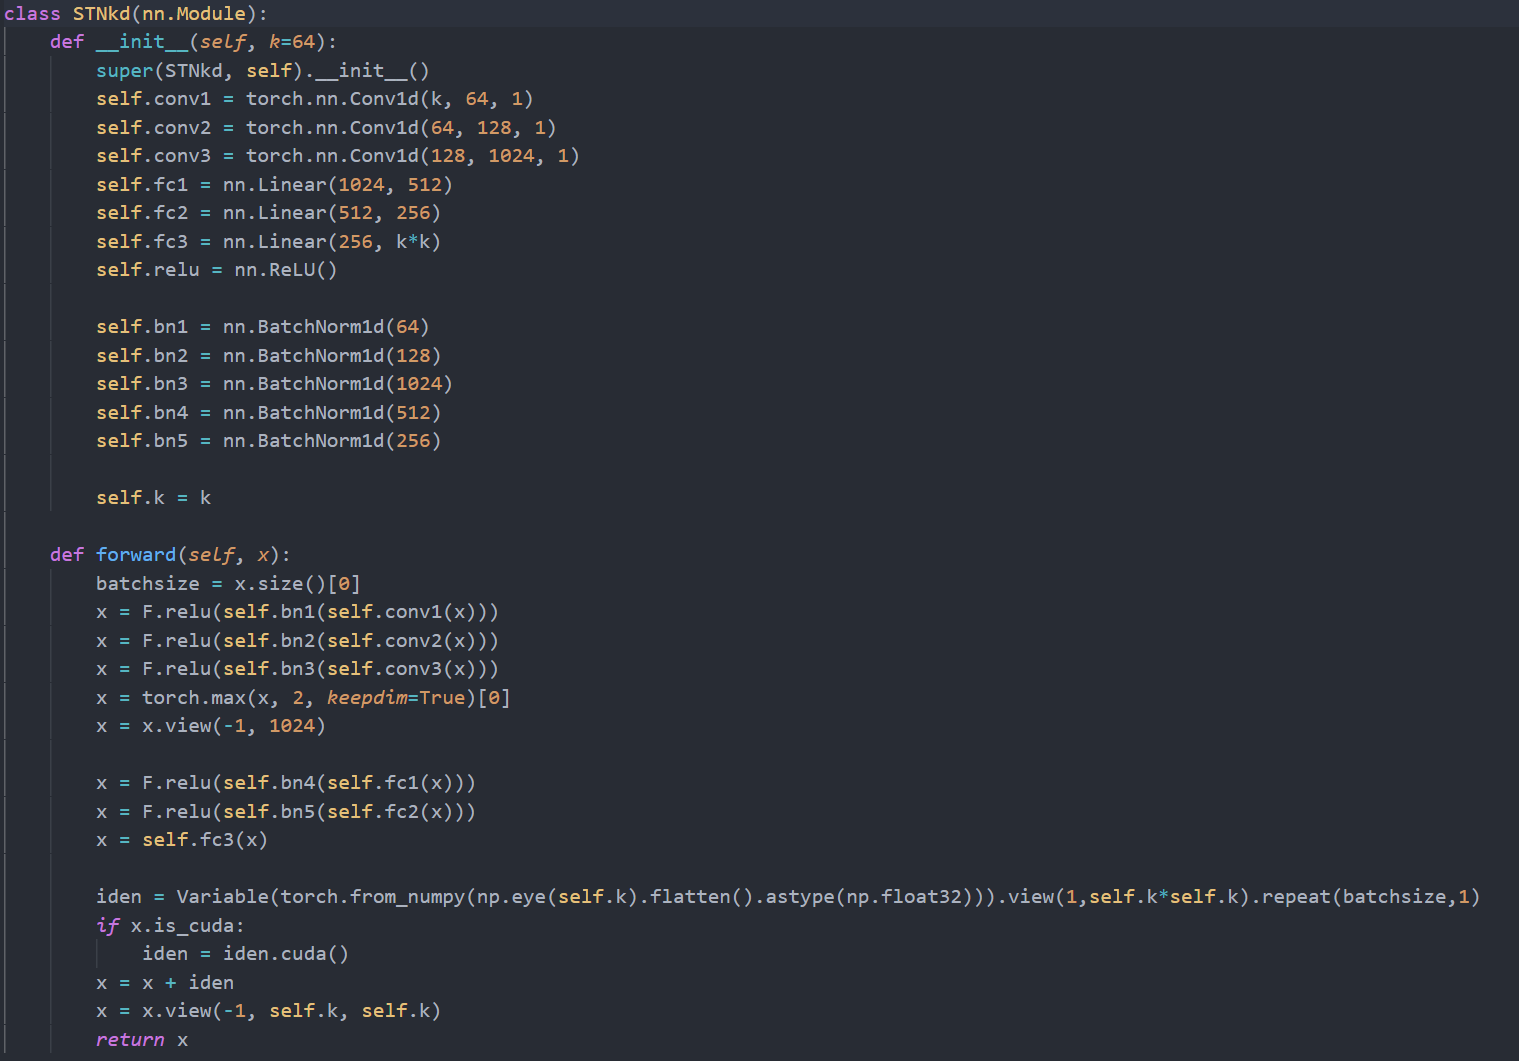Click the self.relu = nn.ReLU() line
The height and width of the screenshot is (1061, 1519).
(215, 269)
